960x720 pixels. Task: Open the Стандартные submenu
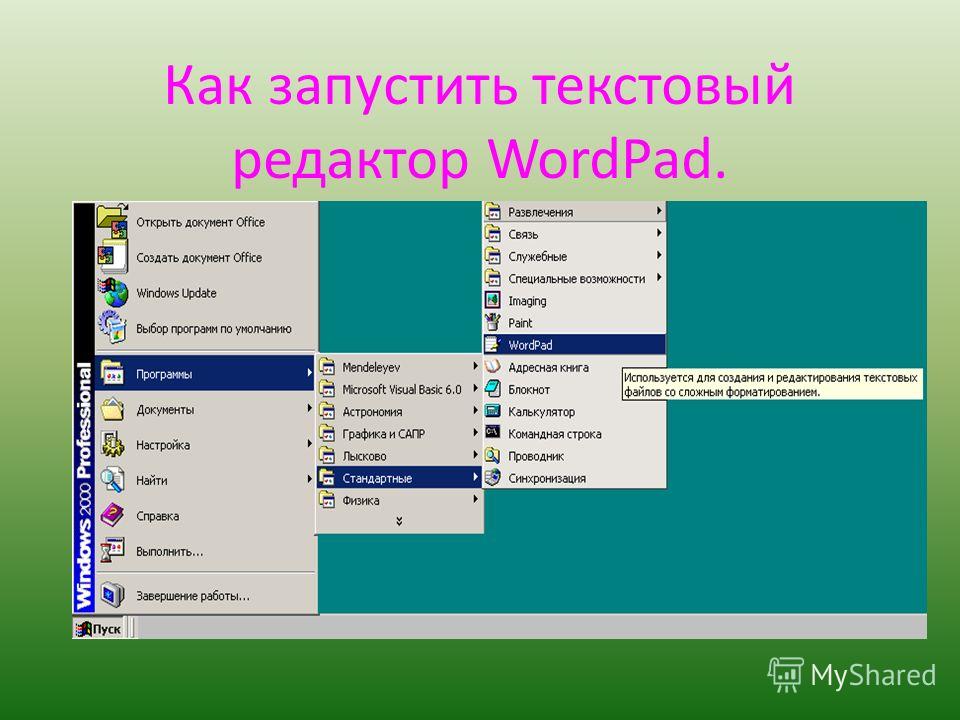(x=399, y=478)
